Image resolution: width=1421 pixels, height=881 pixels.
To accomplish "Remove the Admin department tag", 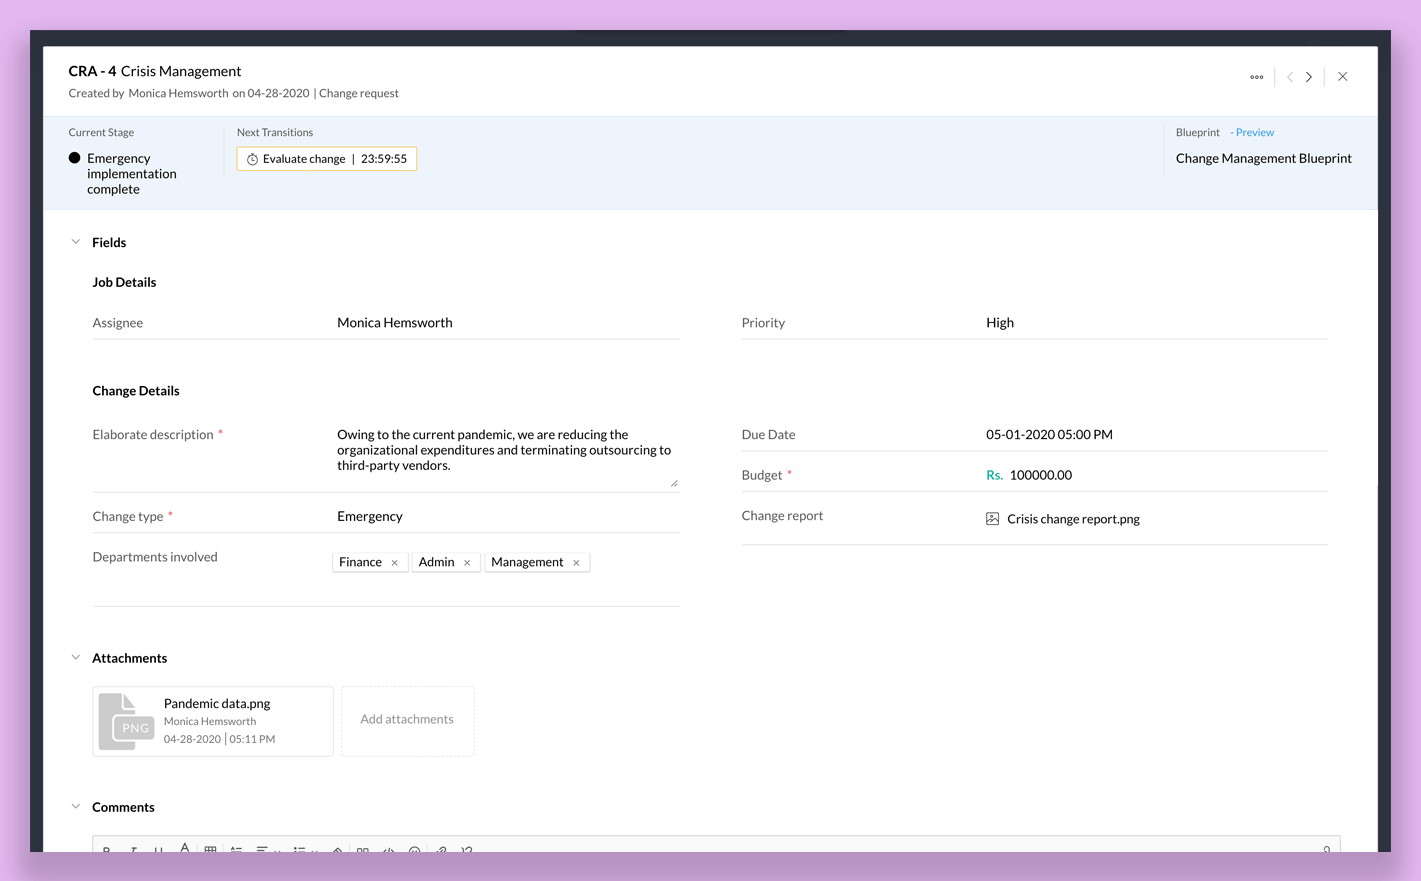I will click(467, 563).
